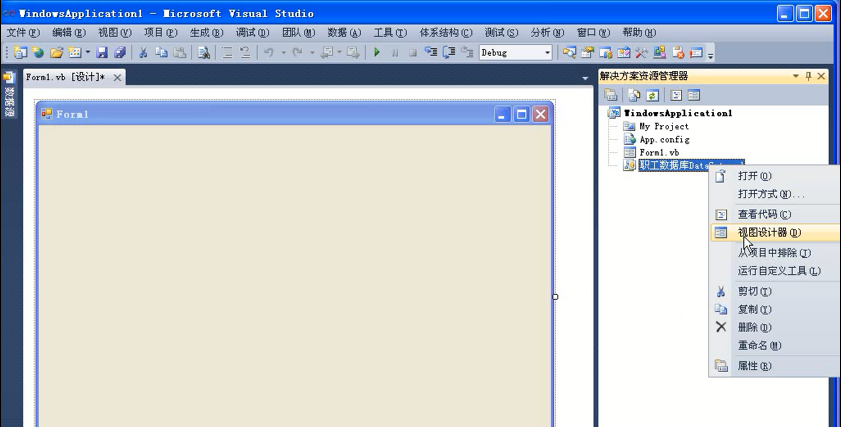This screenshot has height=427, width=841.
Task: Click Solution Explorer Properties icon
Action: coord(610,95)
